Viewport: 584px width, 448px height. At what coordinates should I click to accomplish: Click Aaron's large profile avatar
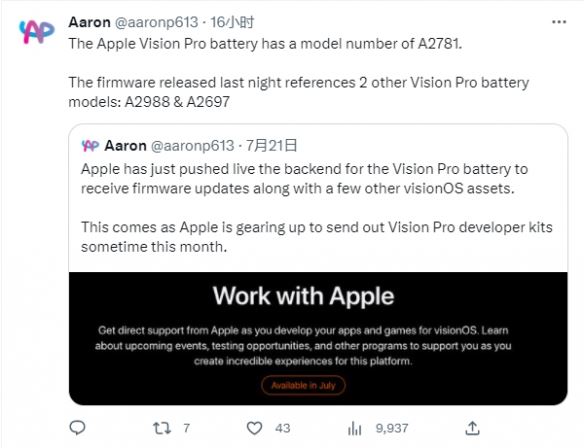click(x=36, y=32)
